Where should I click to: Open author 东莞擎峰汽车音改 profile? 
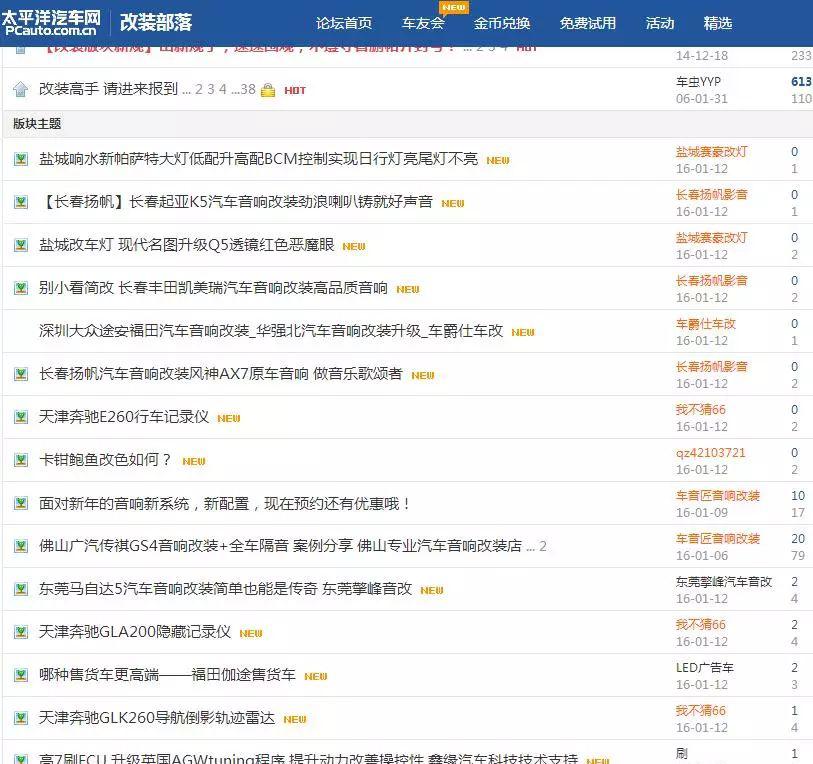coord(724,582)
